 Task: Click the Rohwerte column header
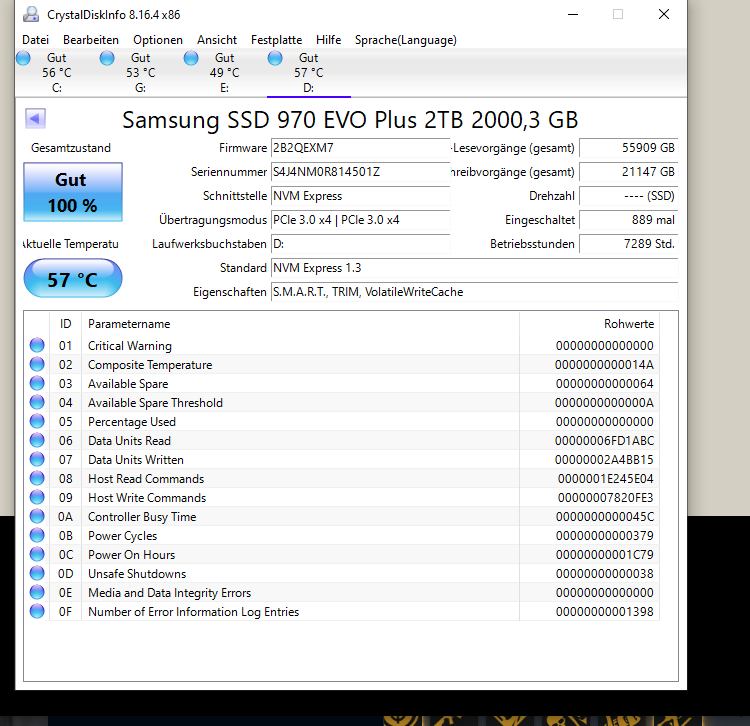(x=589, y=324)
